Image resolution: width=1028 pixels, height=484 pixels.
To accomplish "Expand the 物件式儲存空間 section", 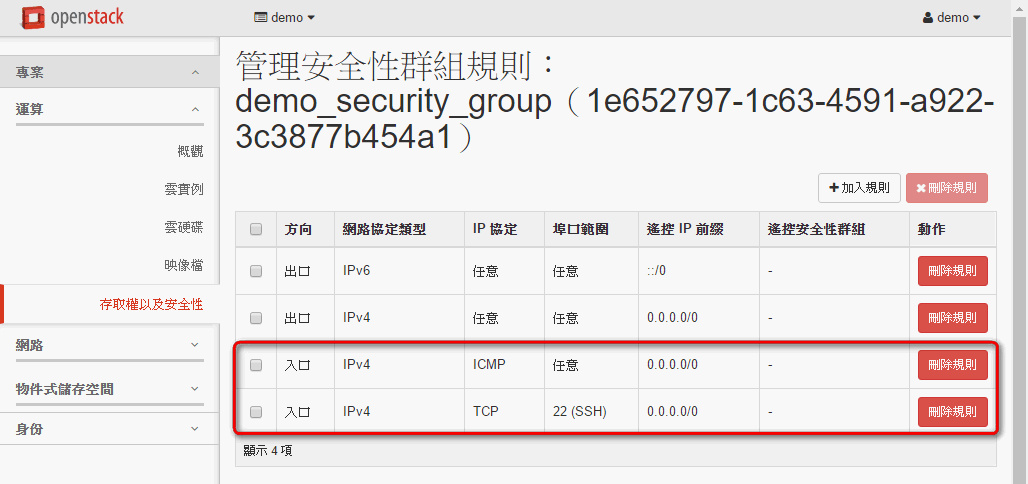I will (109, 389).
